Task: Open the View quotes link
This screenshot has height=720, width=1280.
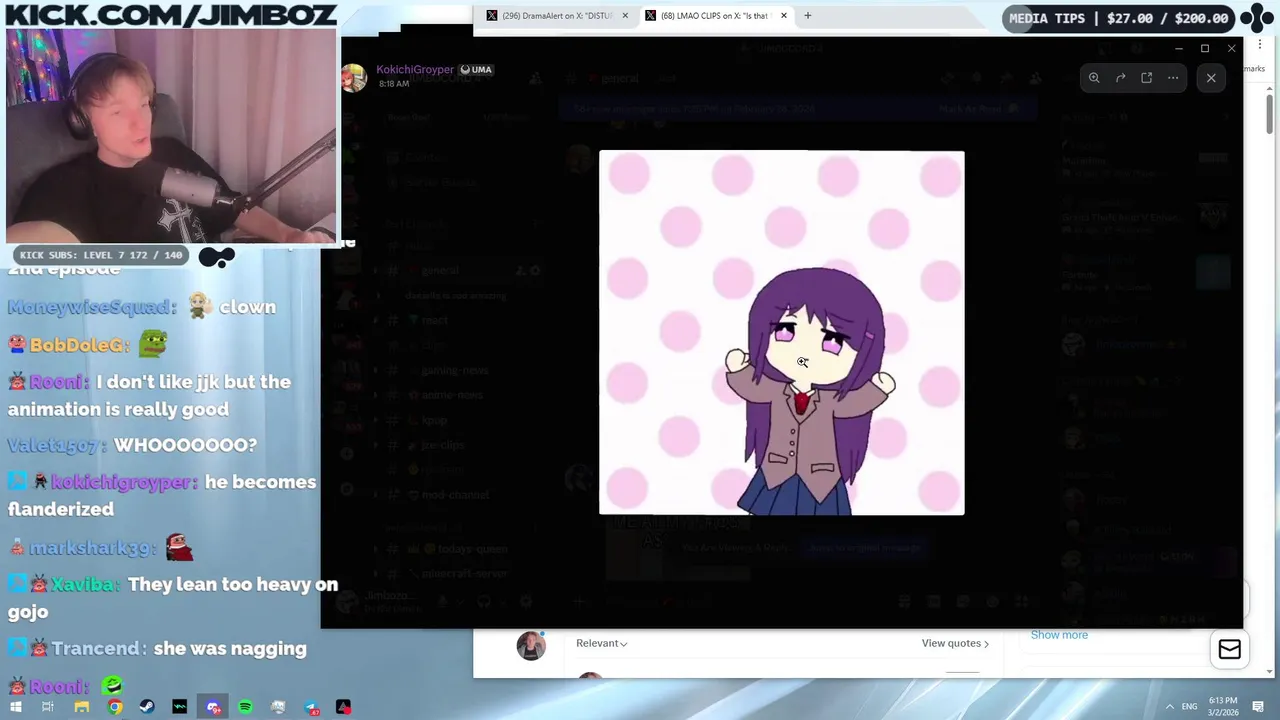Action: click(x=955, y=643)
